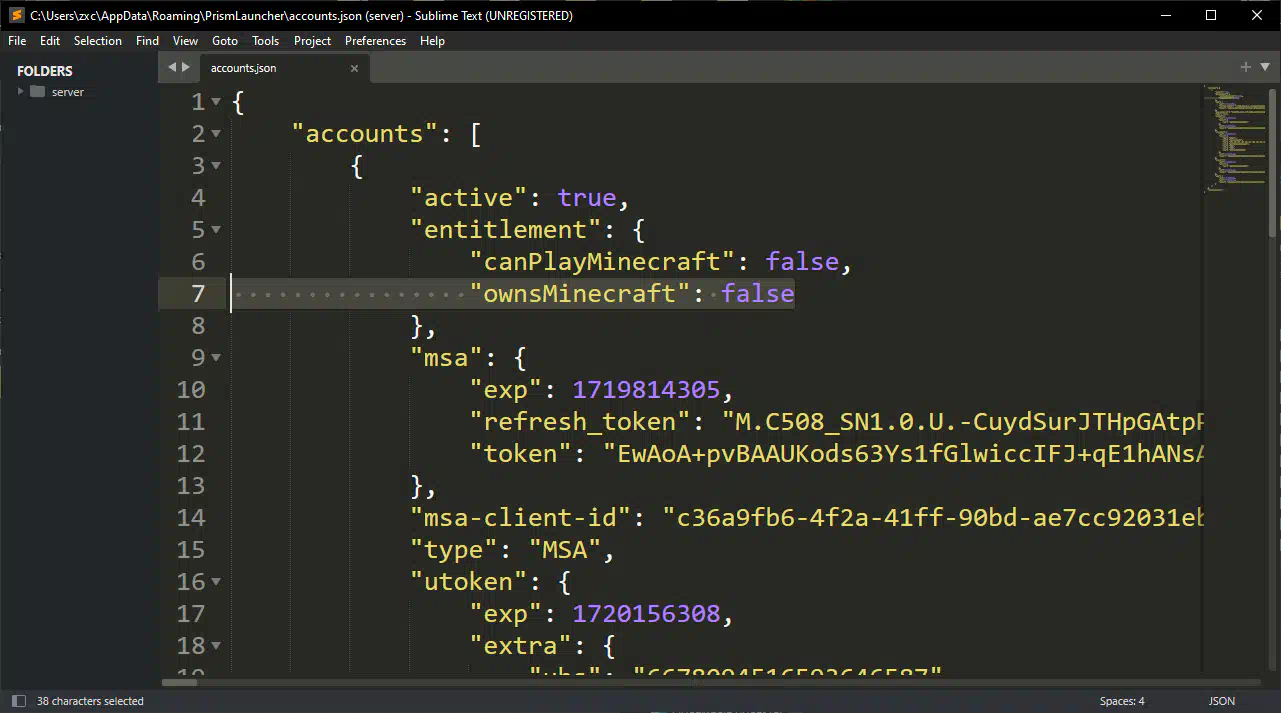Screen dimensions: 1281x713
Task: Open the Edit menu
Action: point(50,41)
